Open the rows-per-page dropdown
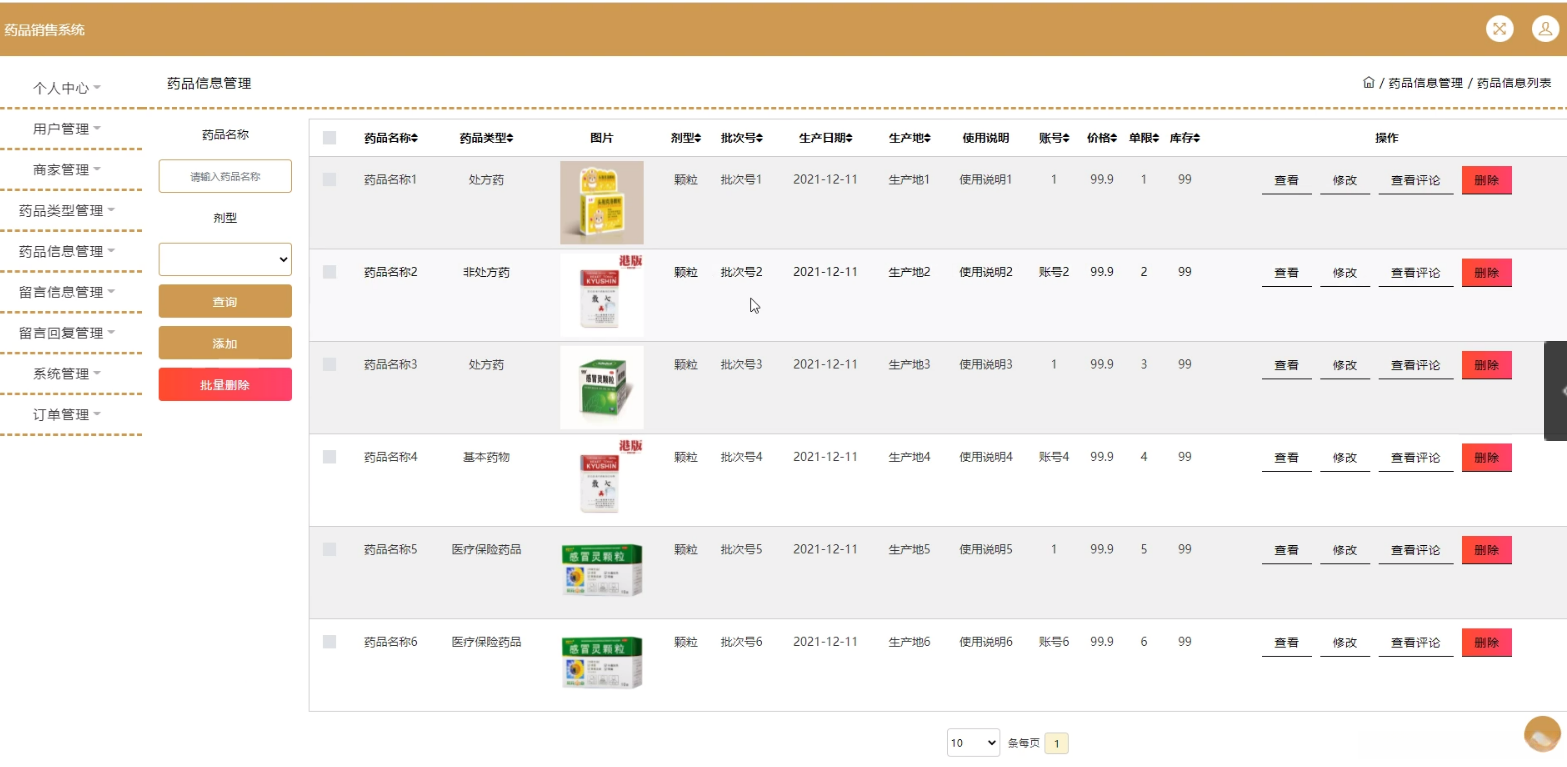Image resolution: width=1567 pixels, height=767 pixels. point(973,743)
